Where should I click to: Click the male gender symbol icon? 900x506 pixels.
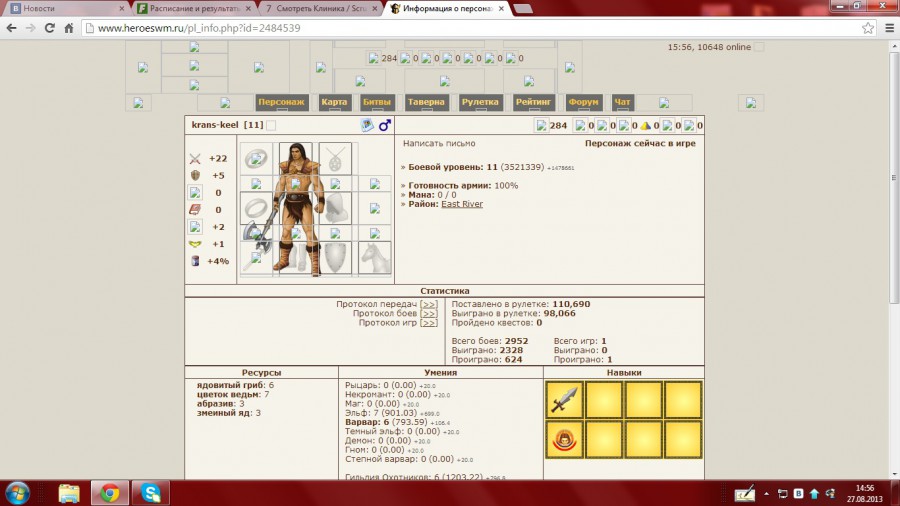[385, 125]
